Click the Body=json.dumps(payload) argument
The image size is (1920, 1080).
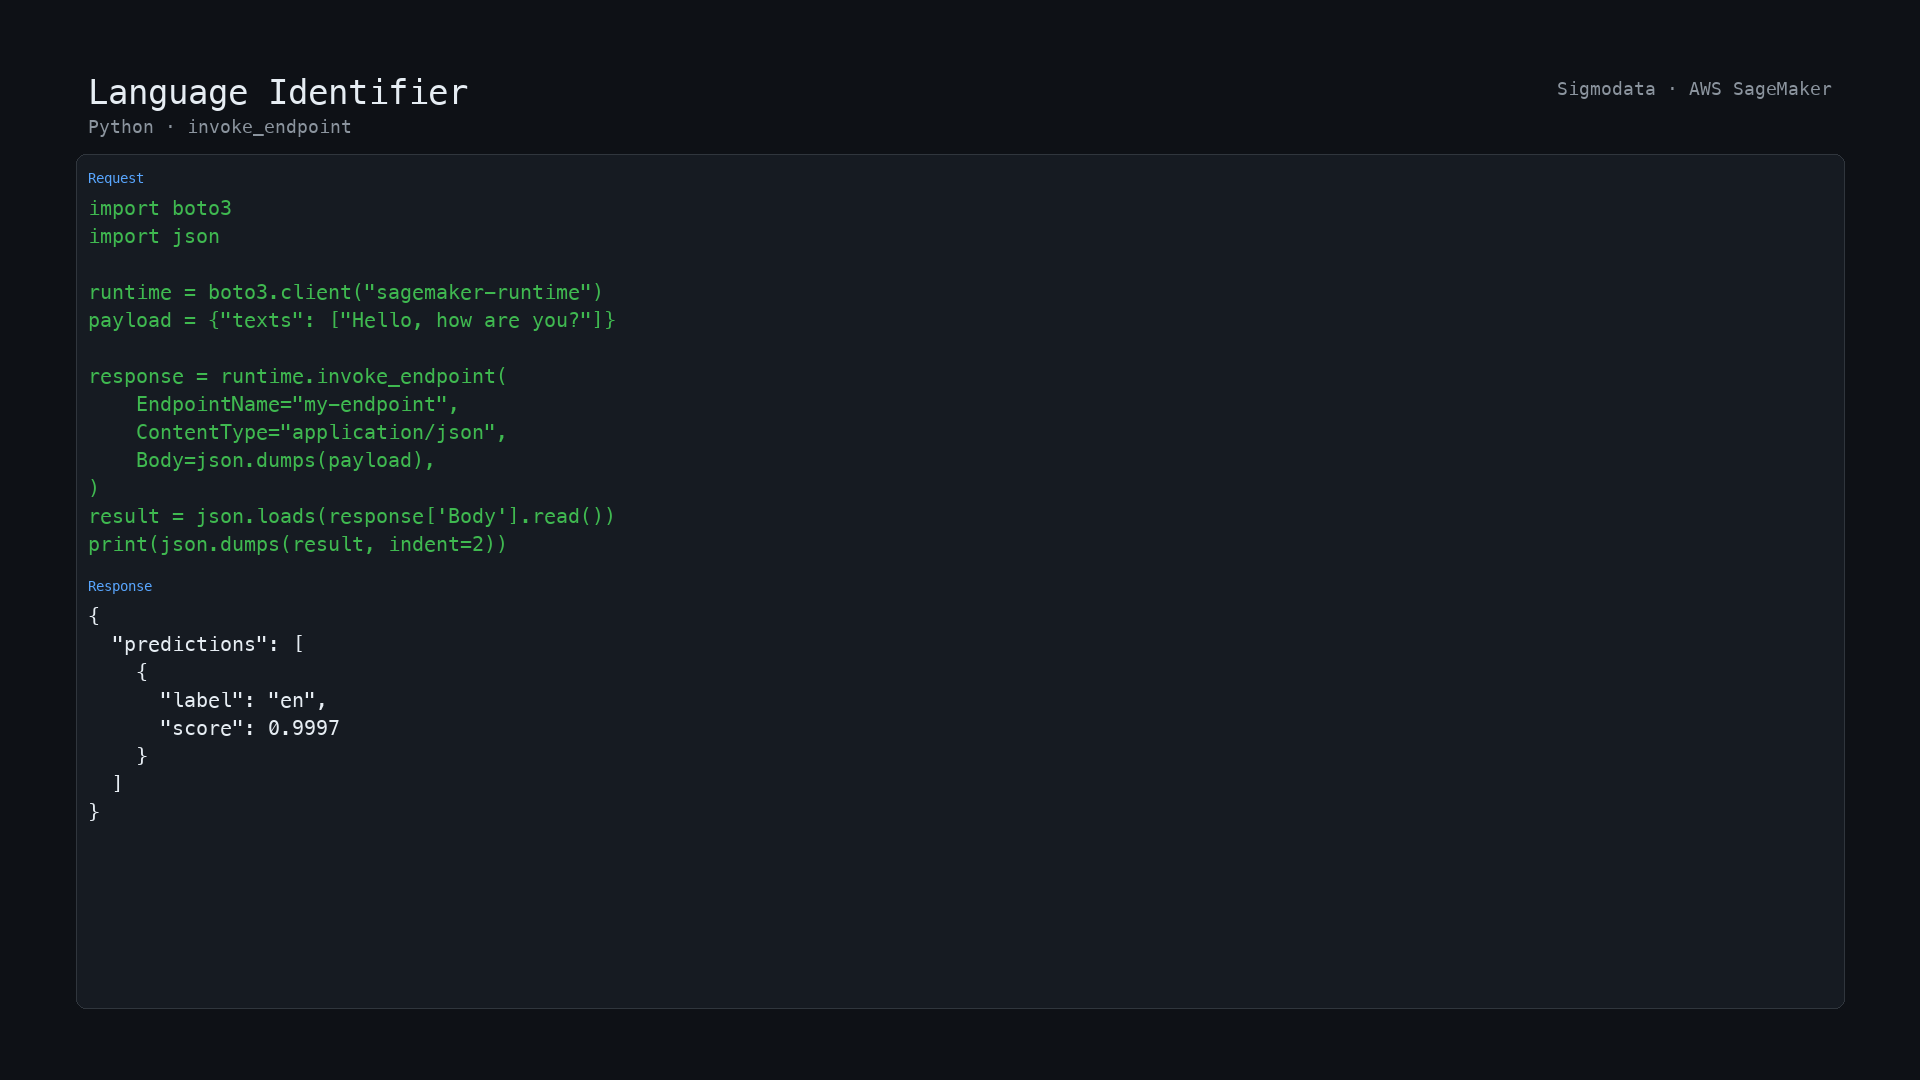[286, 460]
